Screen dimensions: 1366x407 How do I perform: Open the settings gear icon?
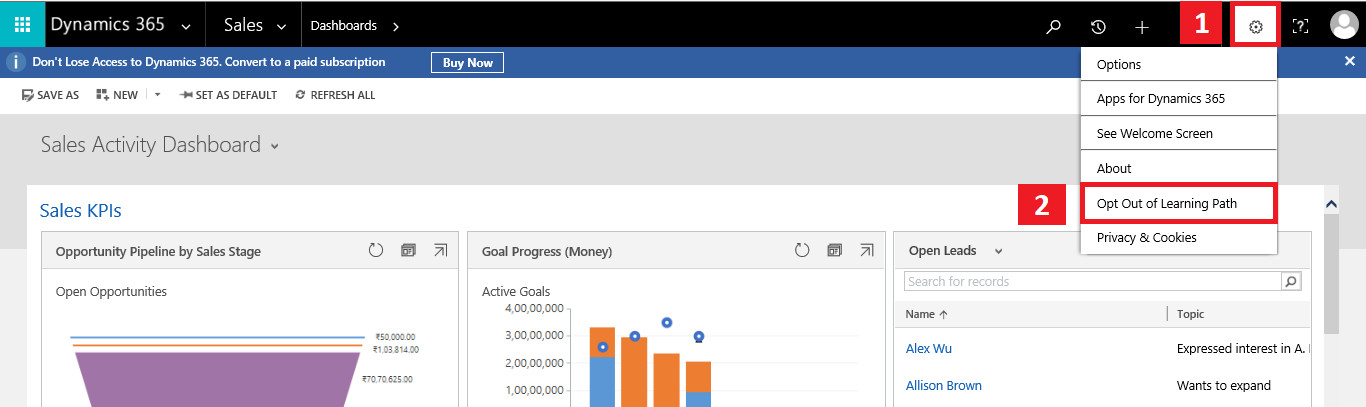1256,26
